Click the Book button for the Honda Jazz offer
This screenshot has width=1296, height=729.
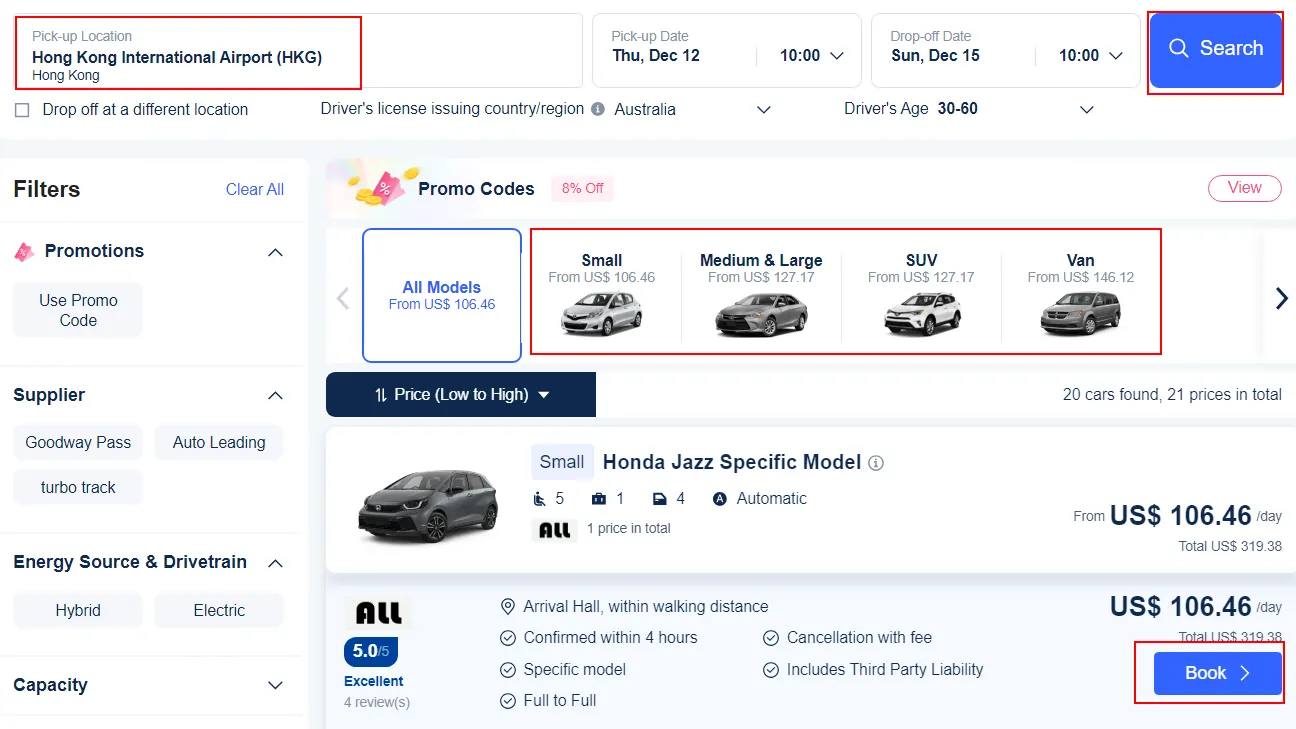[x=1216, y=673]
